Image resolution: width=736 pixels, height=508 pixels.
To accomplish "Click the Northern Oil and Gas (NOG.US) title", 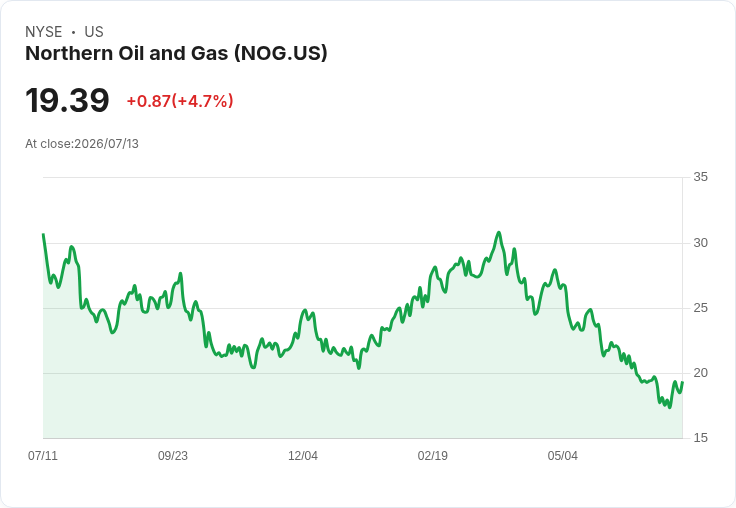I will (176, 53).
